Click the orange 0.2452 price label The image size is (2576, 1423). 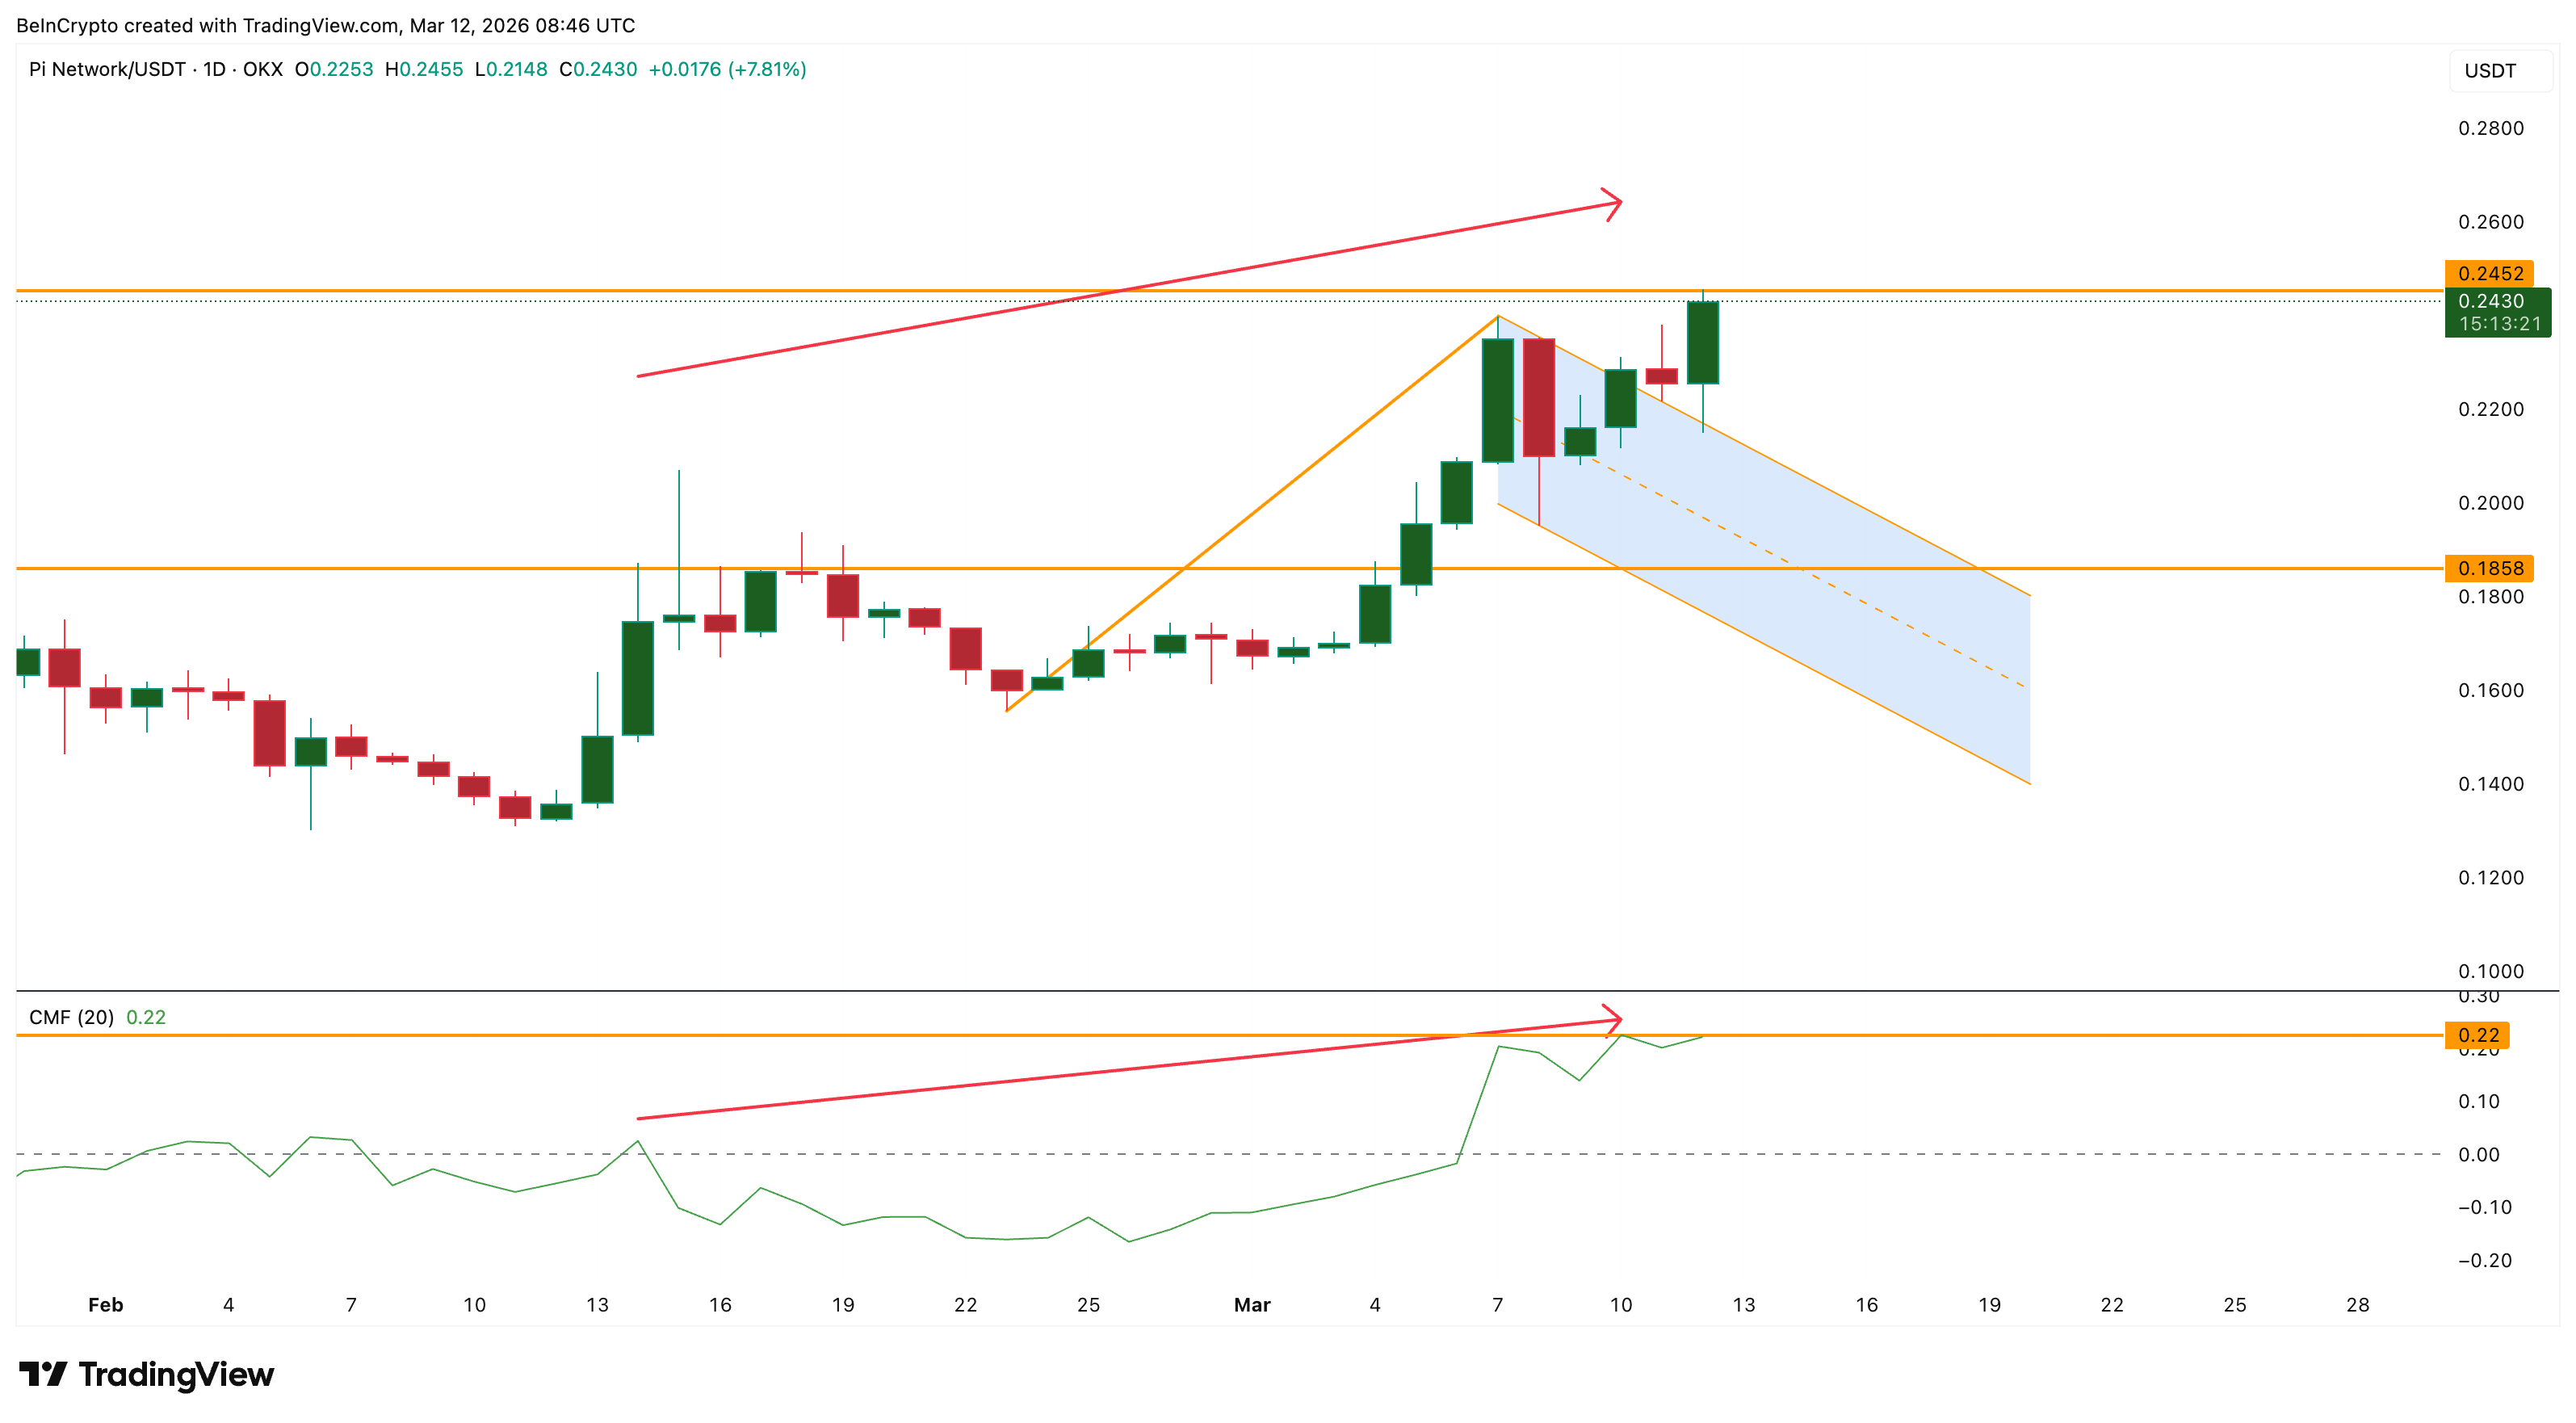(2489, 273)
